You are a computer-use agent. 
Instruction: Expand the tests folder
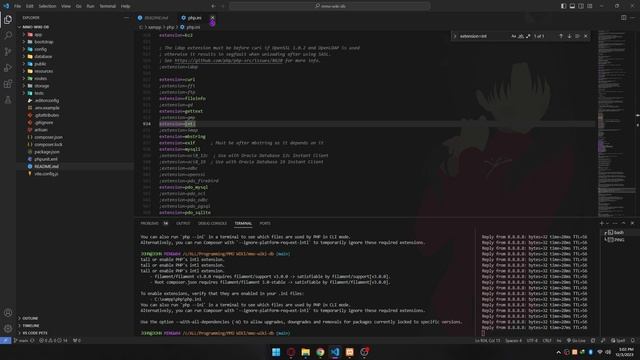39,93
